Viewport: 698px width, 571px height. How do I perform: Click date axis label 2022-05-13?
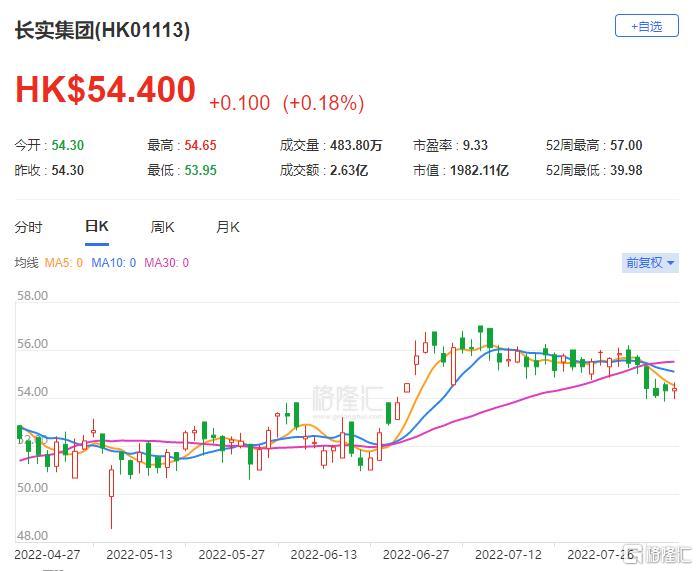click(139, 555)
